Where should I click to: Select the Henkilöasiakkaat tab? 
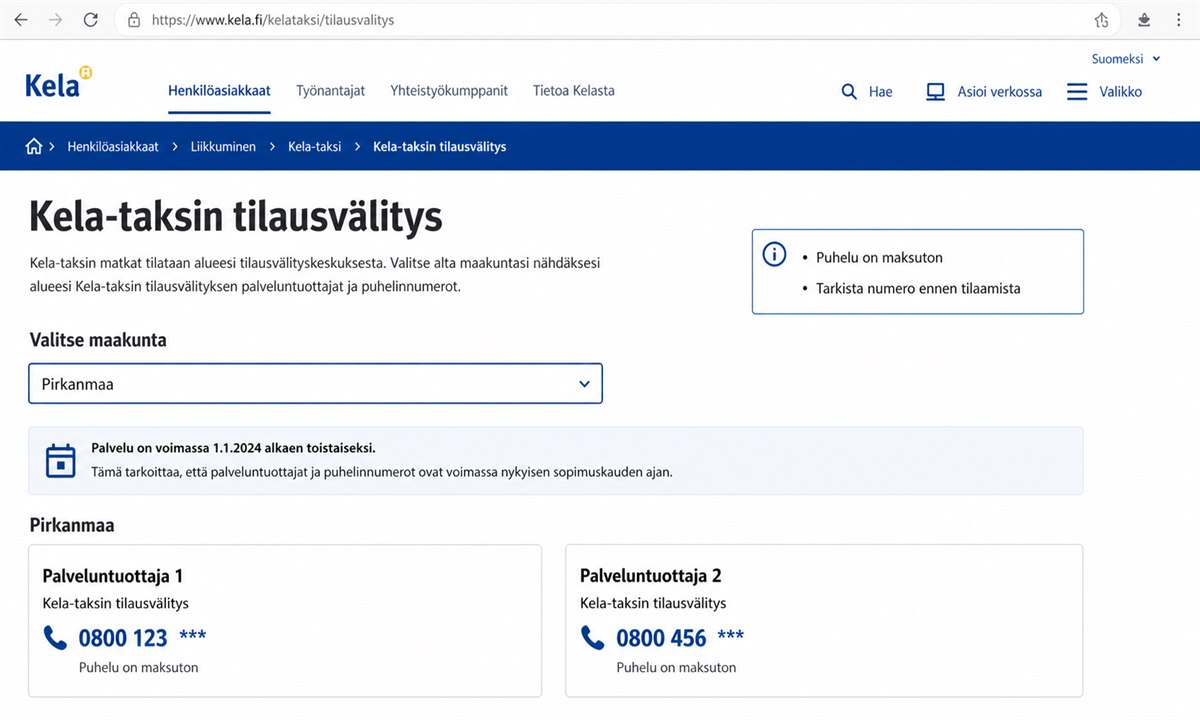pyautogui.click(x=219, y=91)
